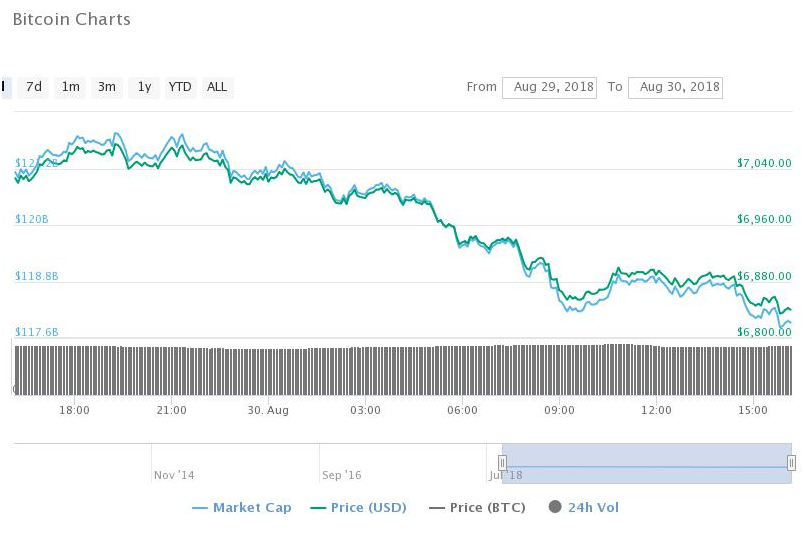Click the Nov '14 navigator label area
The width and height of the screenshot is (804, 554).
(x=174, y=475)
